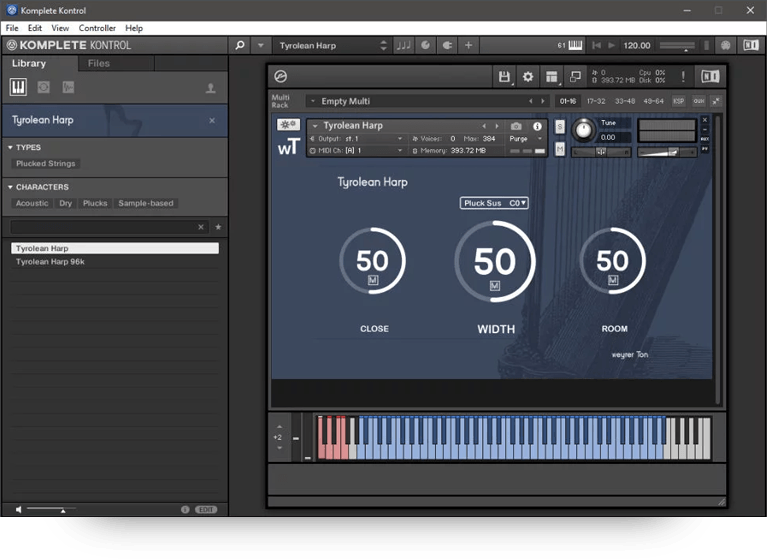
Task: Select the loops icon in Library
Action: (x=44, y=87)
